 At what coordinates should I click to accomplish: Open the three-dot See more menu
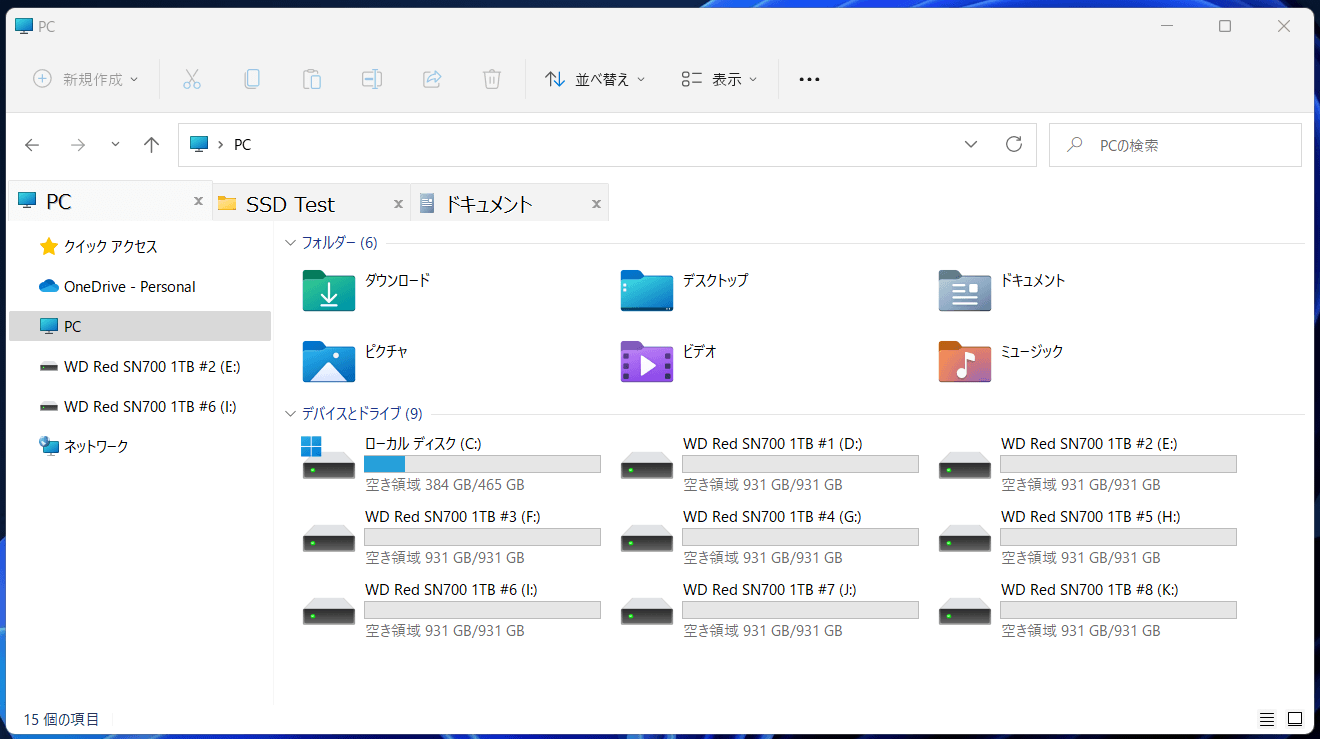809,79
